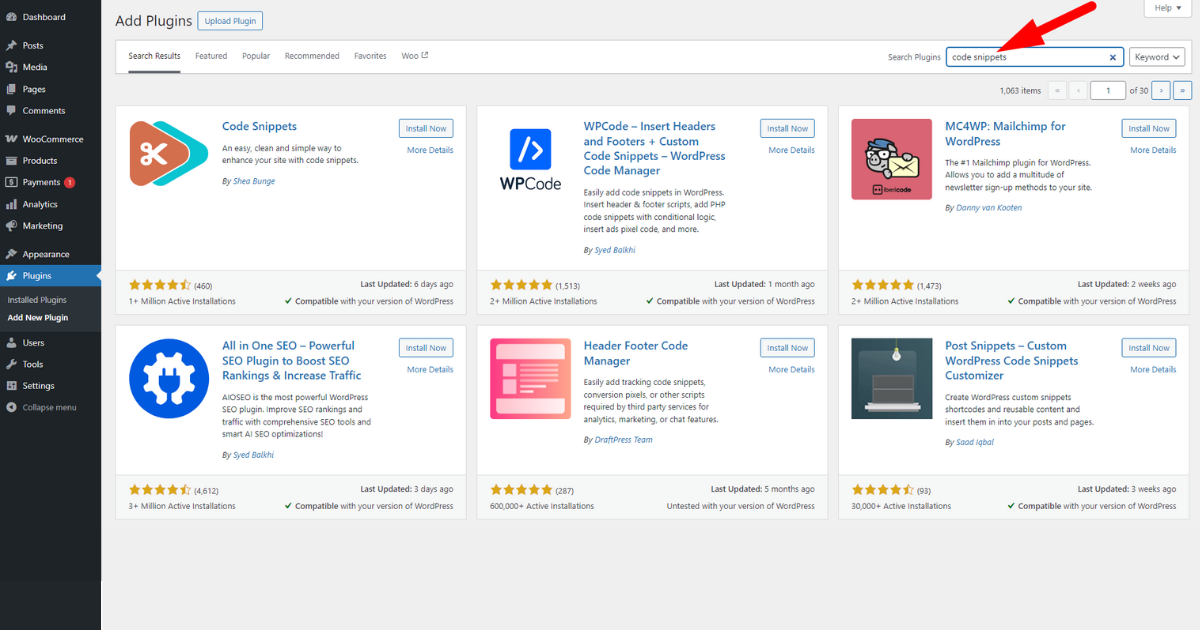Click the Analytics bar chart icon
The image size is (1200, 630).
pyautogui.click(x=11, y=204)
